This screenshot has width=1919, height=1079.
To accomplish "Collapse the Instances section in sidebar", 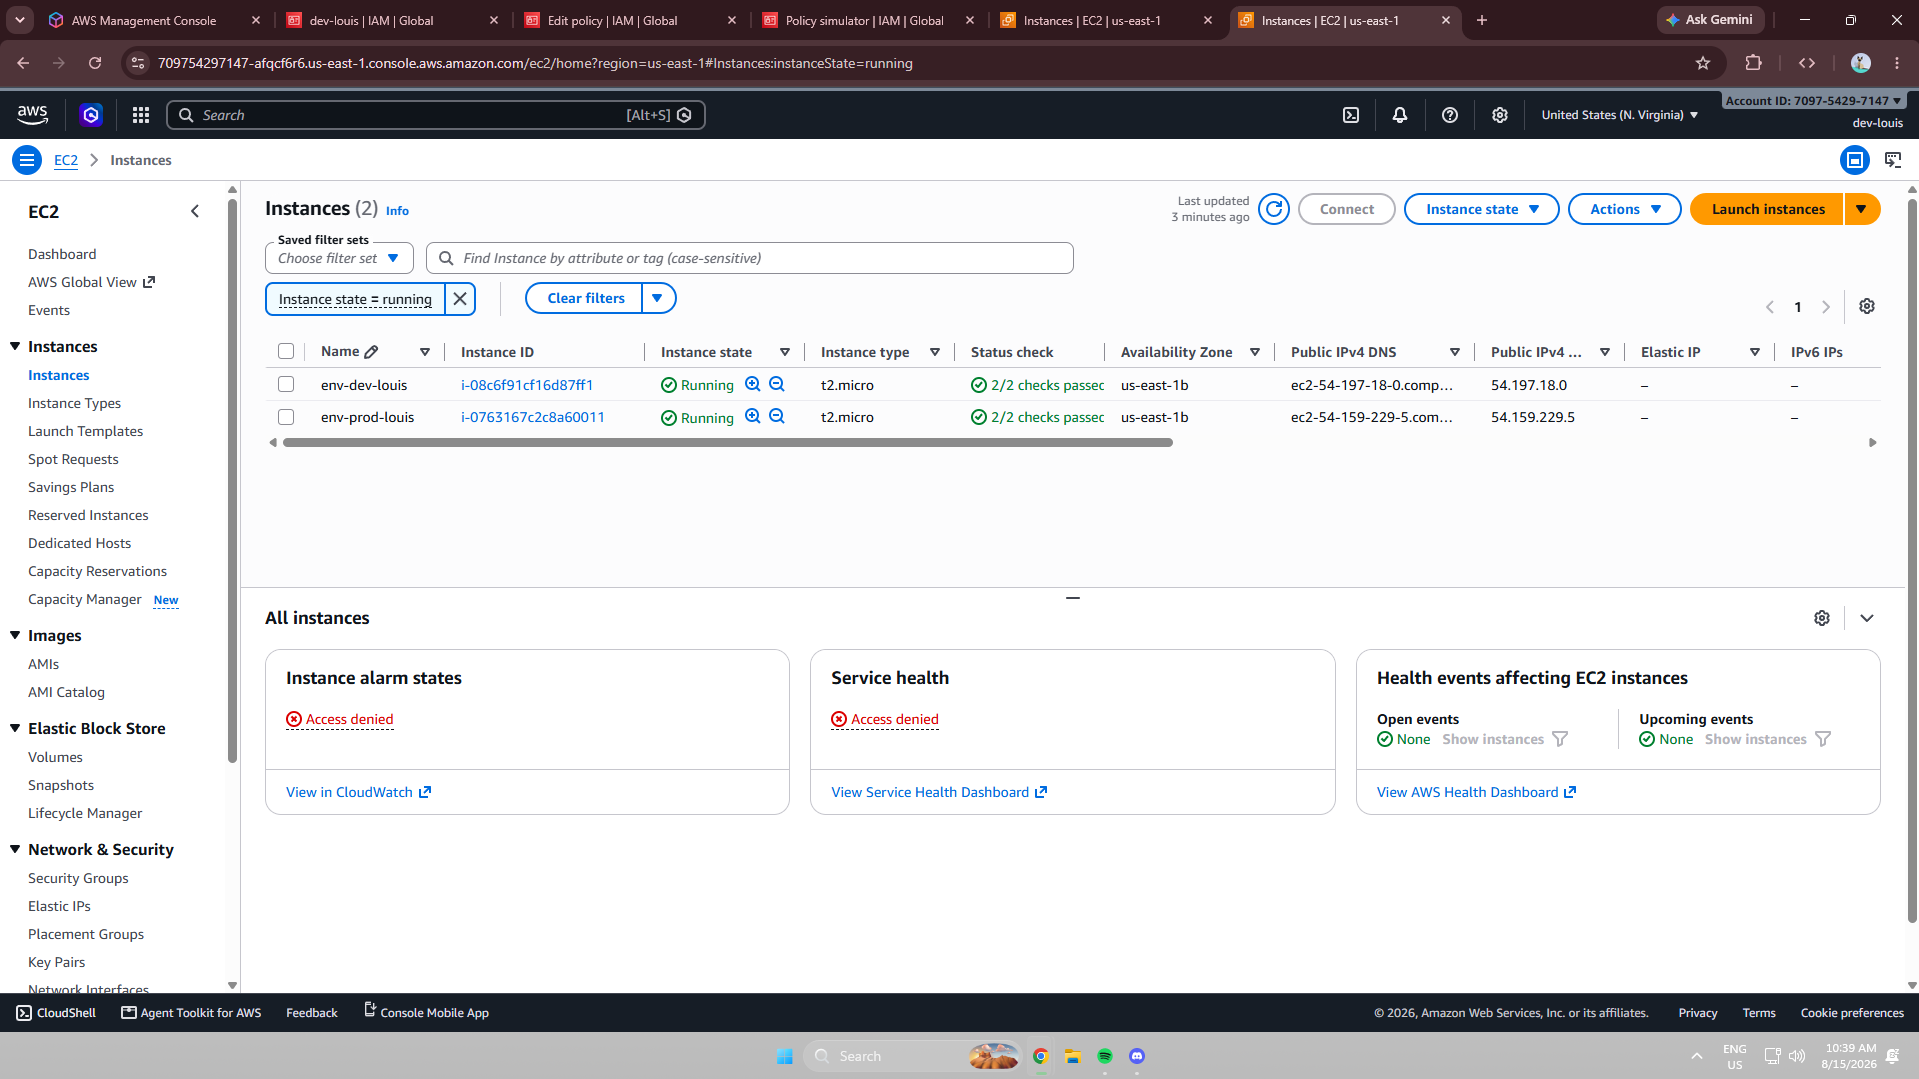I will 15,346.
